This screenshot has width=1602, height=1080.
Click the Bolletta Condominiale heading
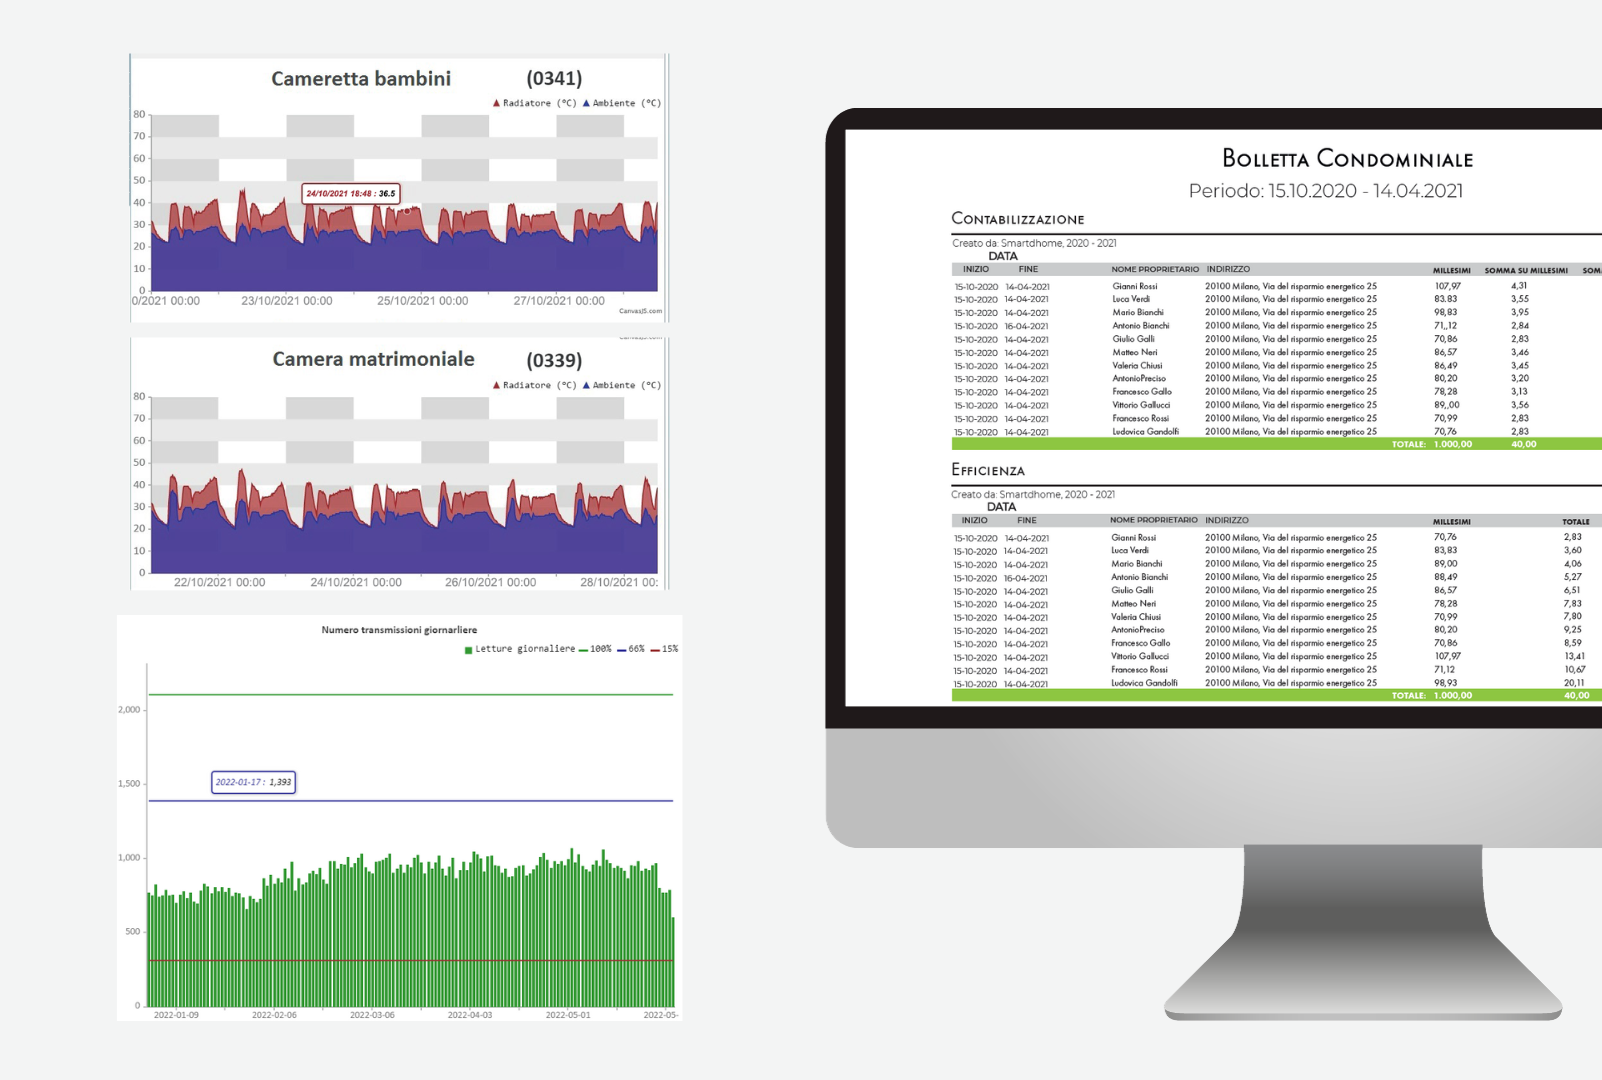point(1347,158)
